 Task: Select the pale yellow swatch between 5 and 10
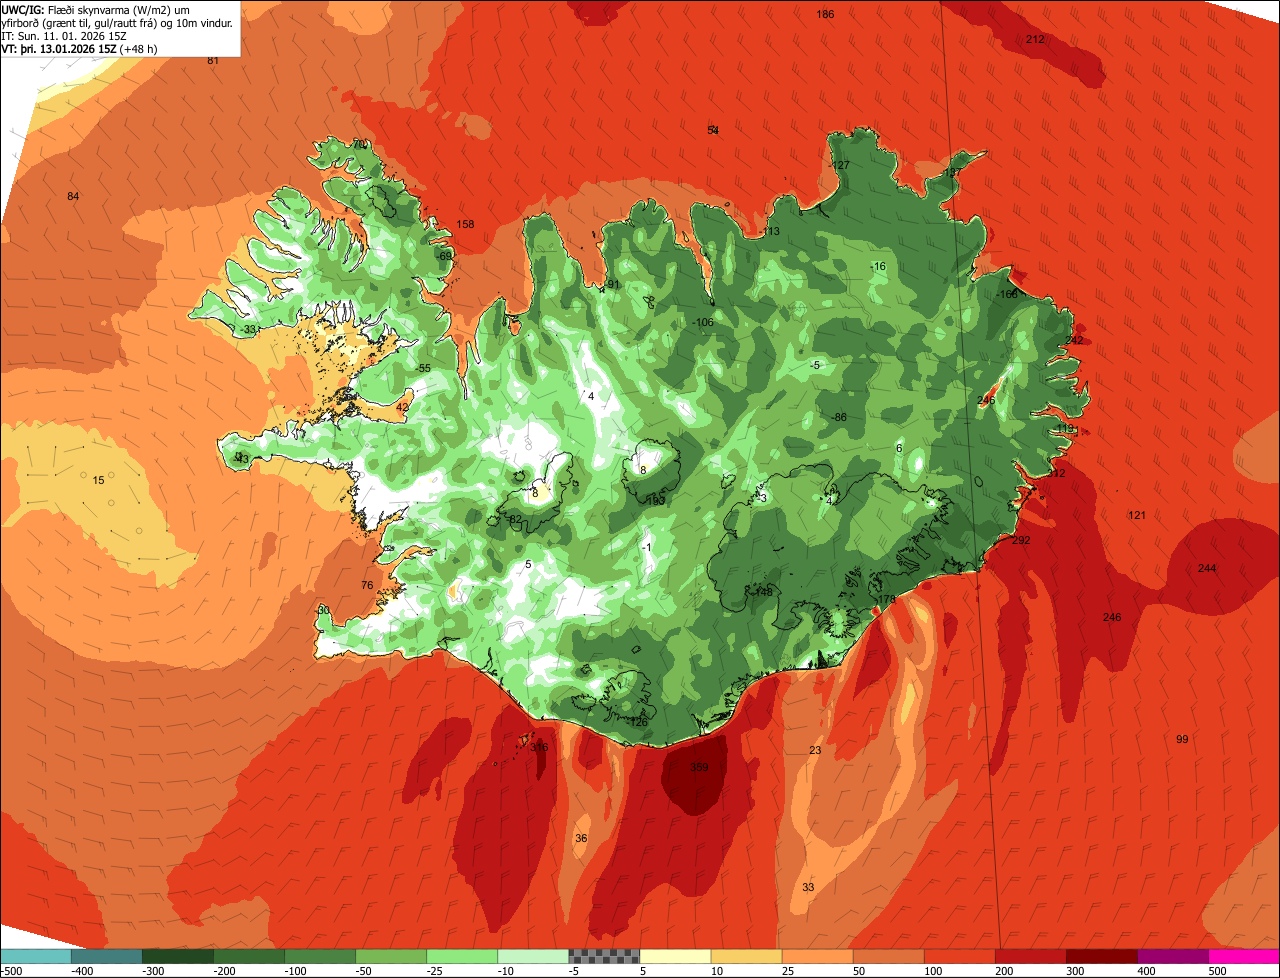[x=675, y=956]
